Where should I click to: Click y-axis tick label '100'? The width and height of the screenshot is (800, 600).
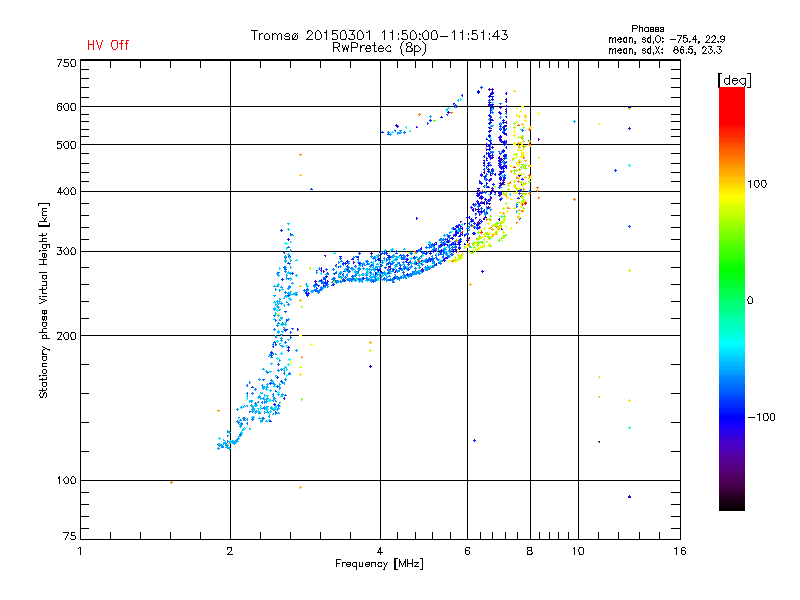[x=66, y=481]
